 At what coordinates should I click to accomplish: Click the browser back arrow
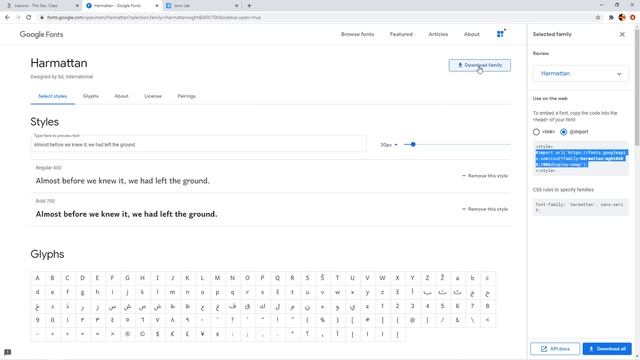(7, 18)
